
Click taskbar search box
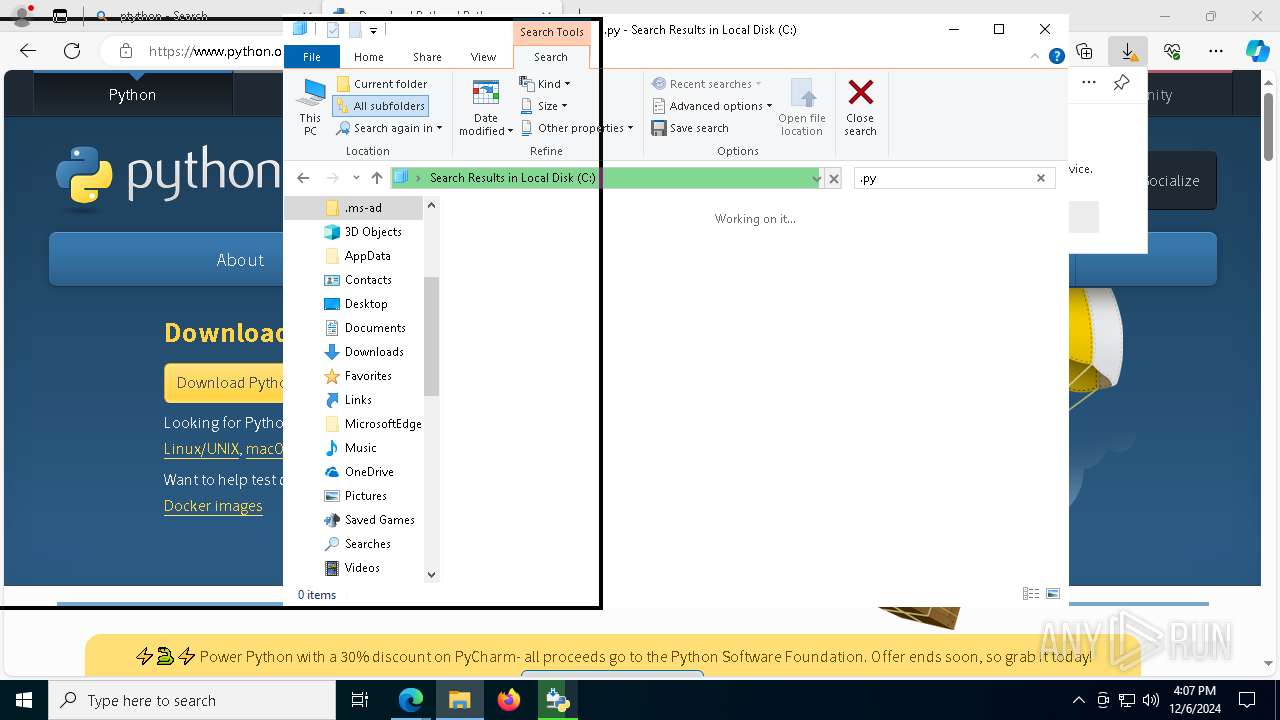[x=192, y=700]
